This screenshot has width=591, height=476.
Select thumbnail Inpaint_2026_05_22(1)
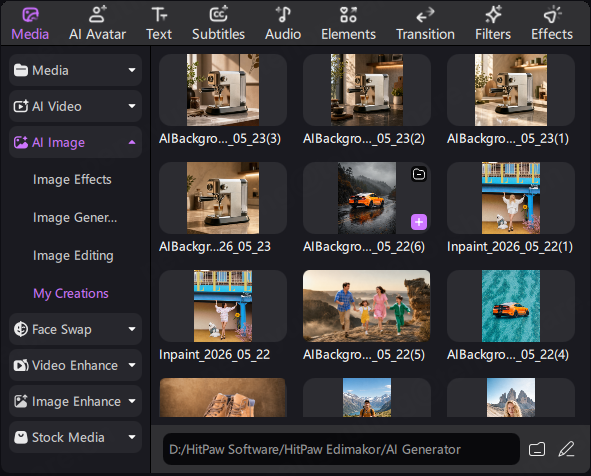(x=511, y=198)
